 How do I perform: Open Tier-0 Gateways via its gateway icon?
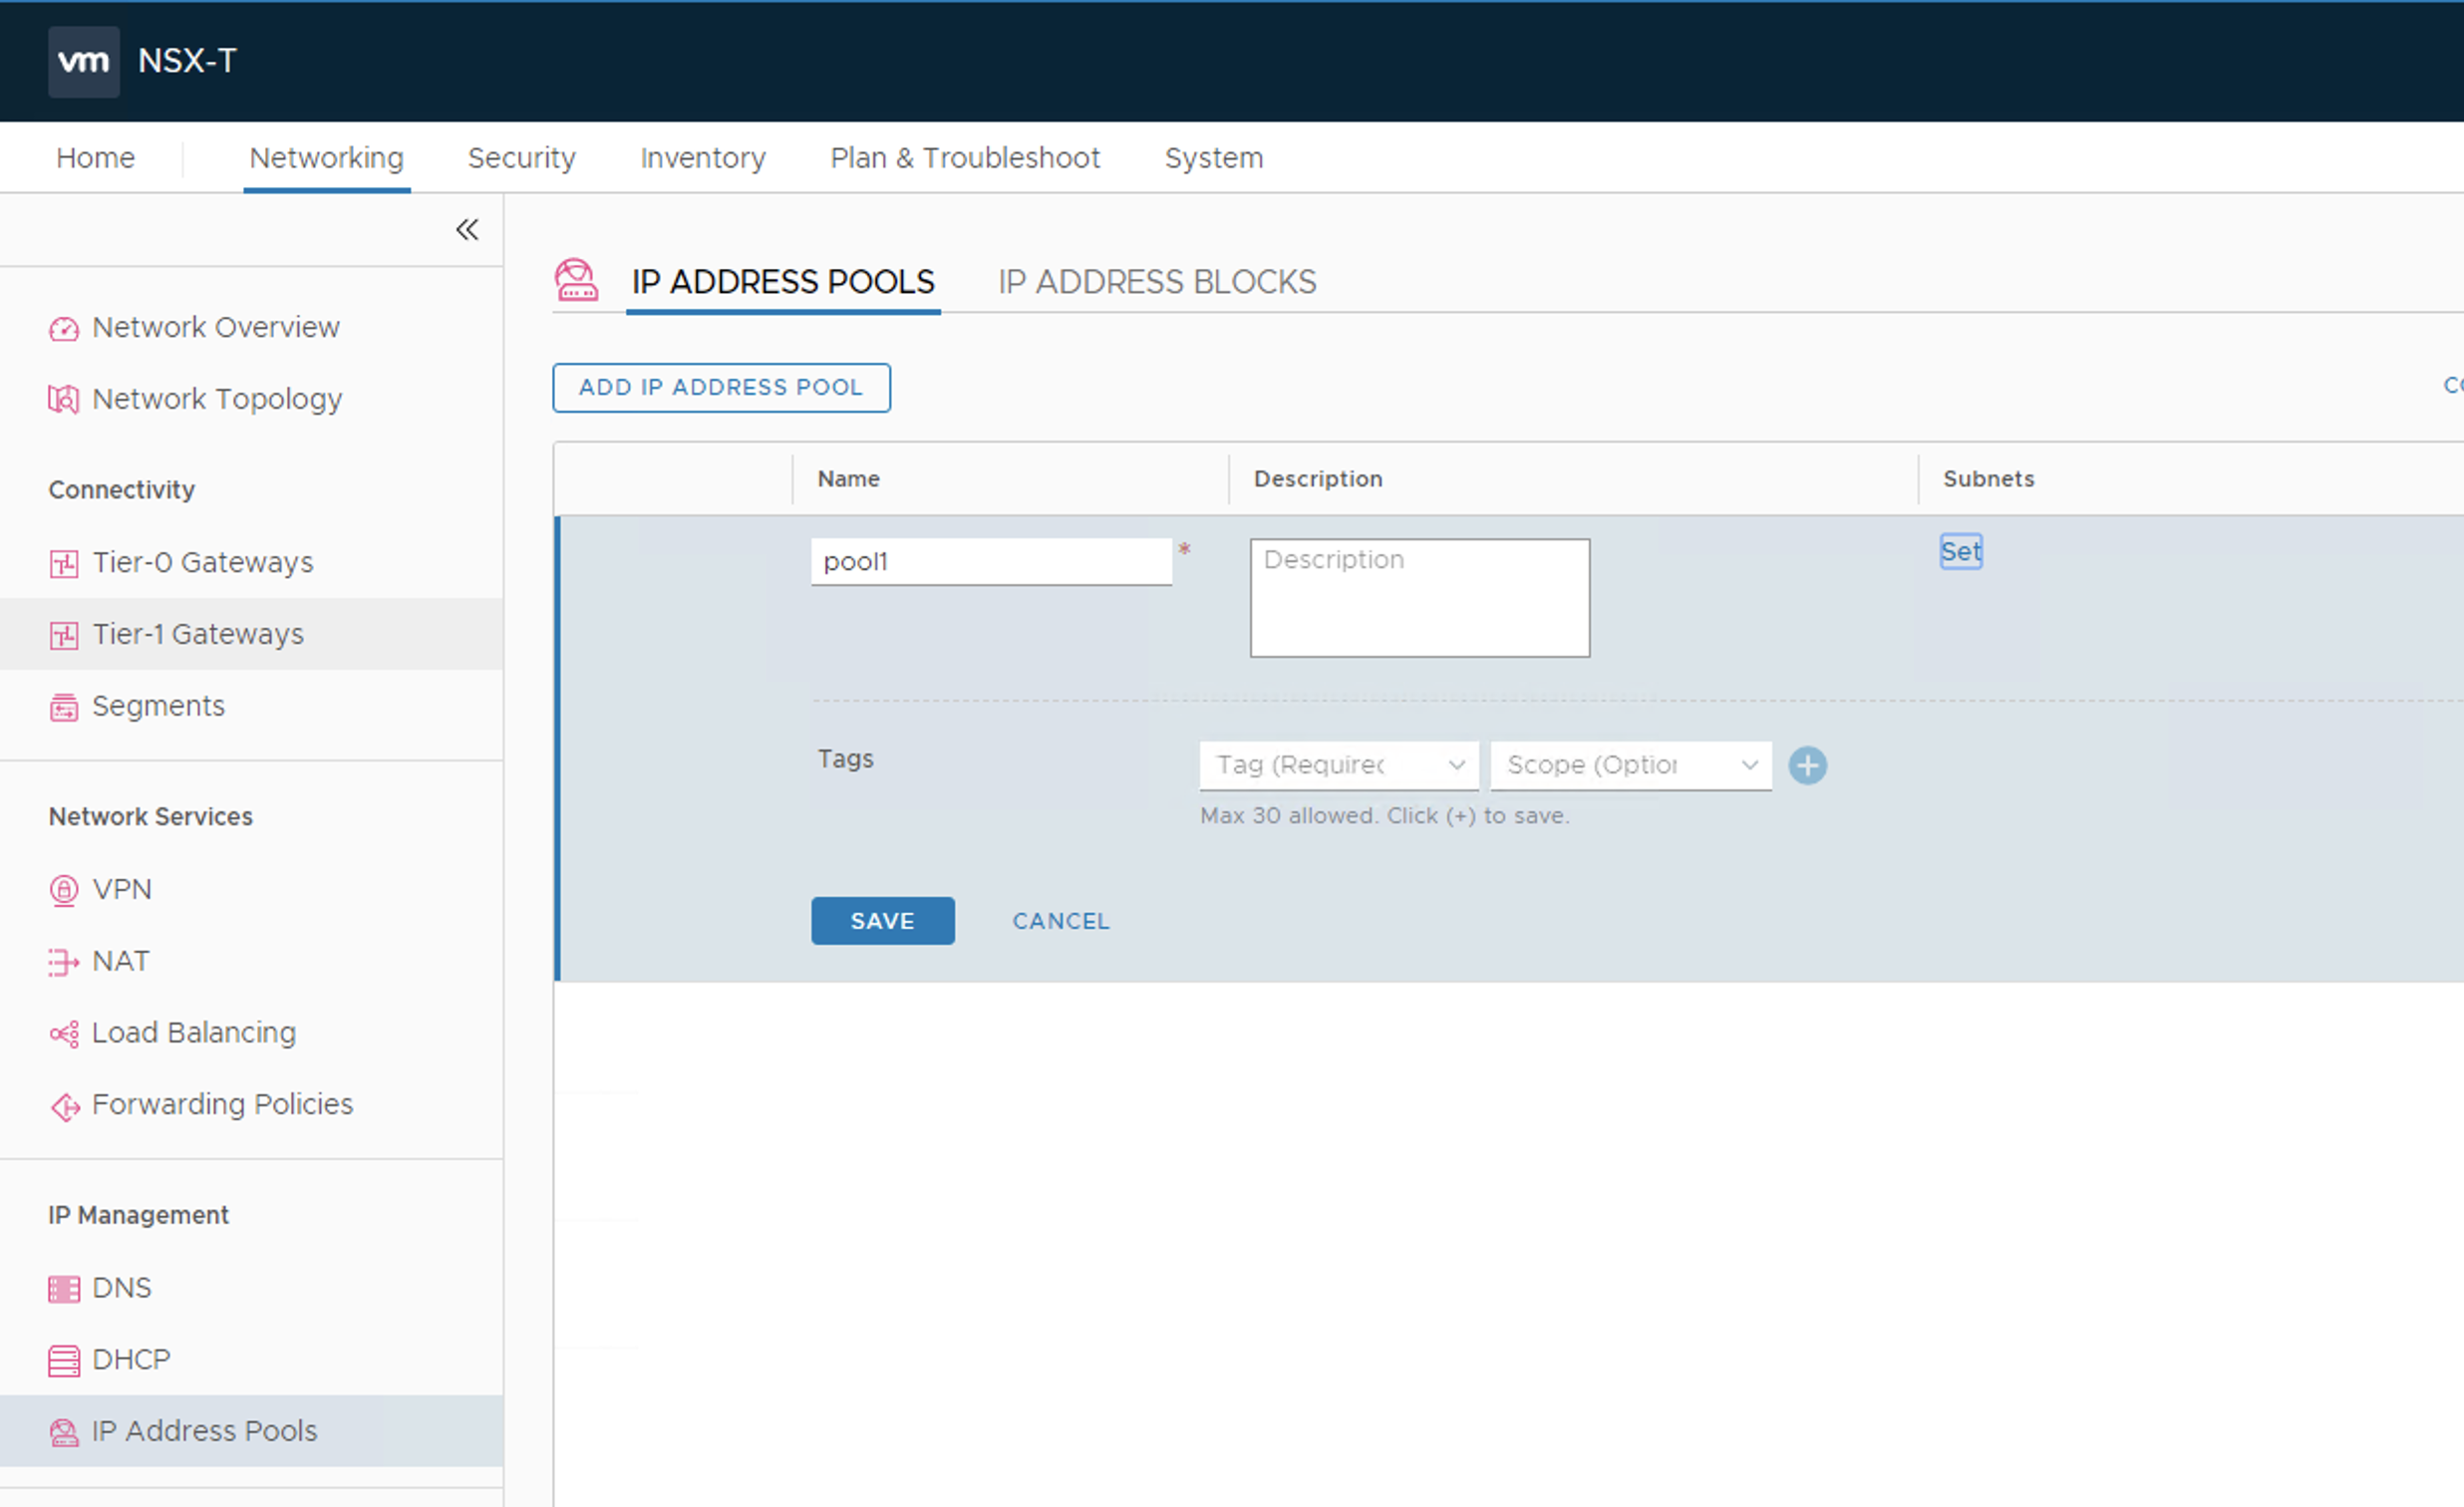tap(64, 563)
